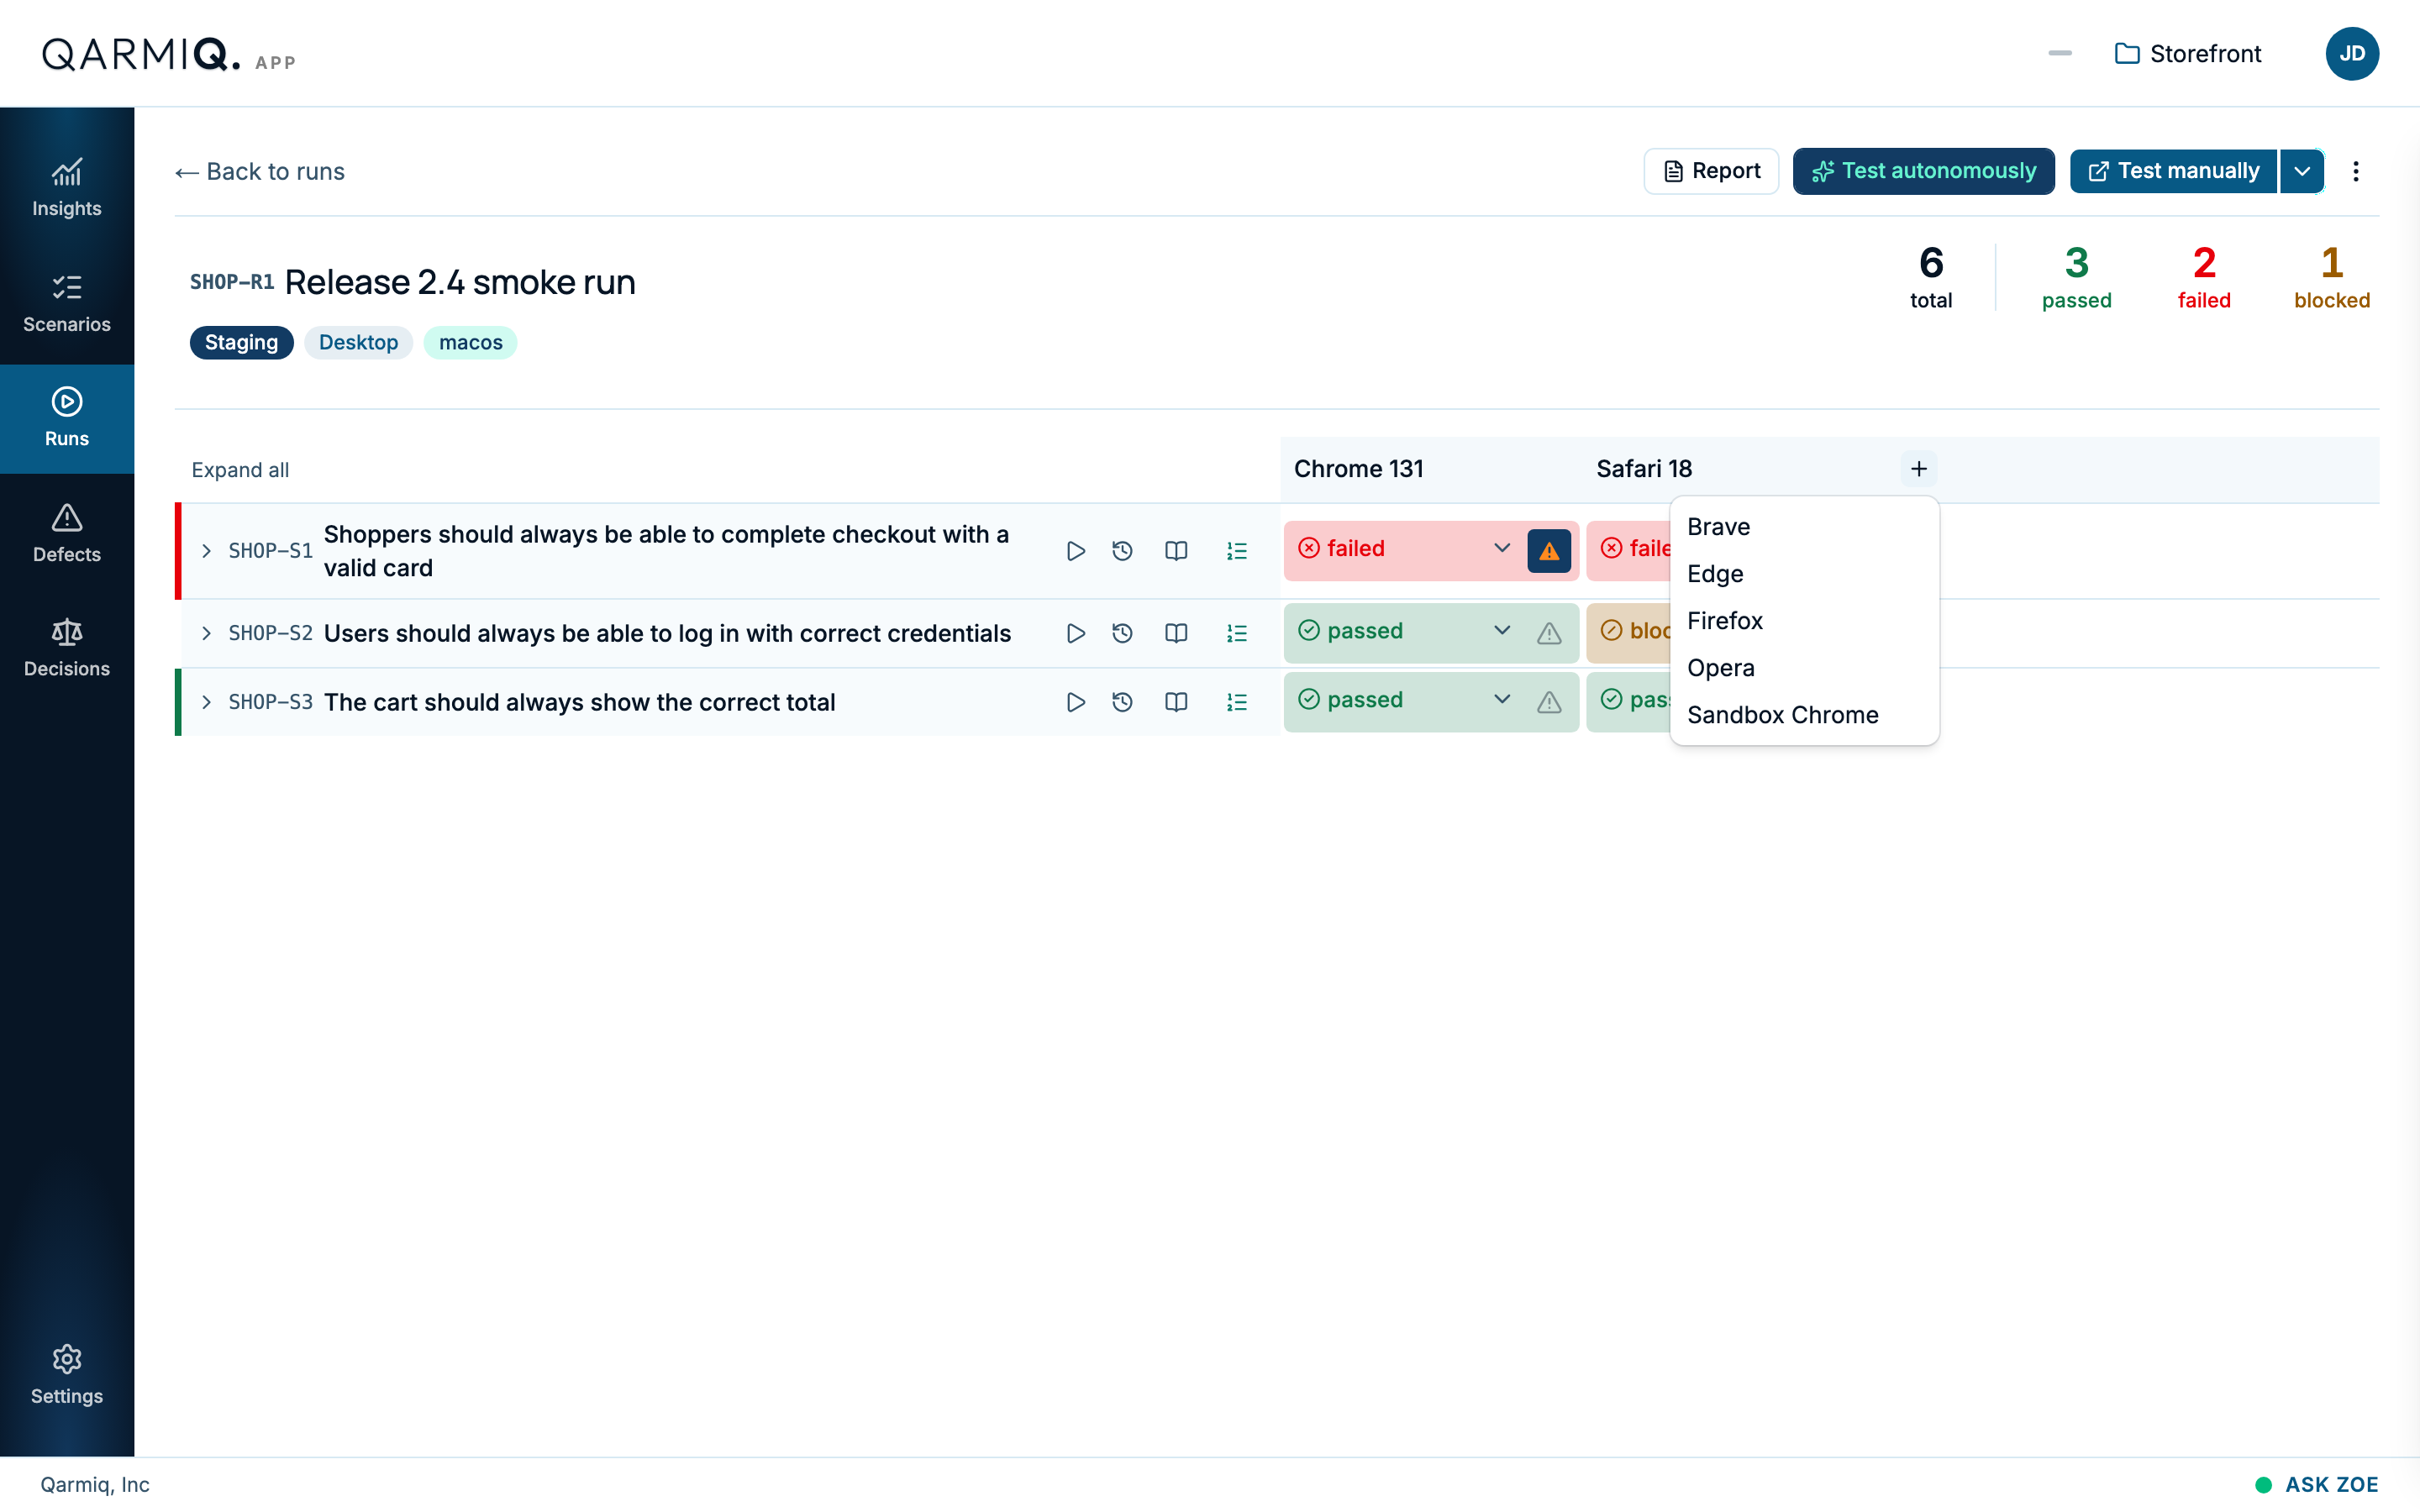Screen dimensions: 2420x1512
Task: Expand the SHOP-S3 scenario row
Action: tap(206, 702)
